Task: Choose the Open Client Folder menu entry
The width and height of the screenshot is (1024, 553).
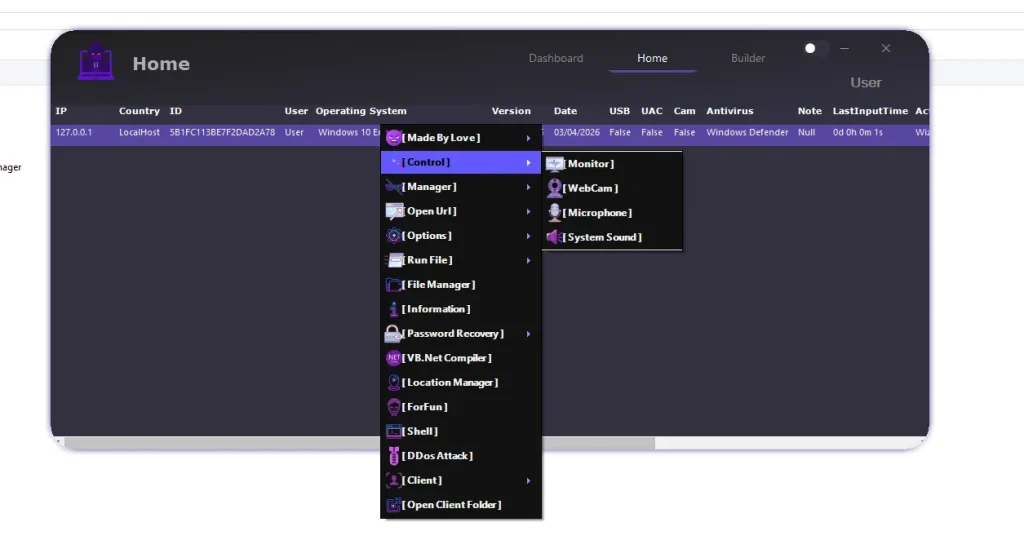Action: click(452, 505)
